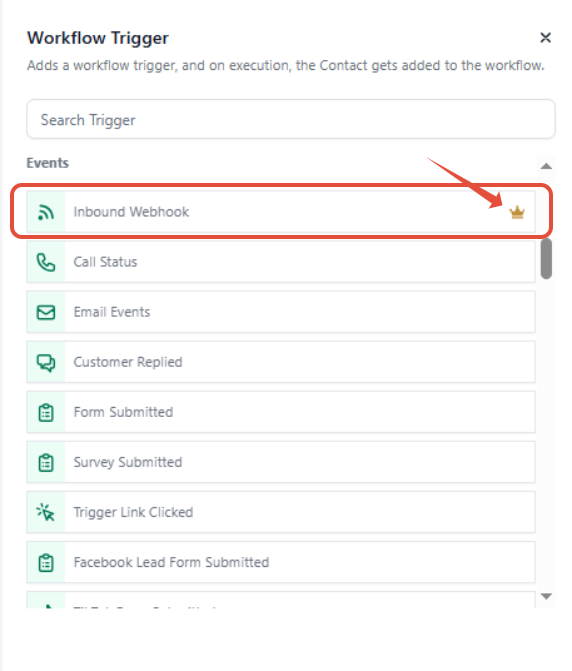Click the Inbound Webhook feed icon
The height and width of the screenshot is (671, 572).
46,212
